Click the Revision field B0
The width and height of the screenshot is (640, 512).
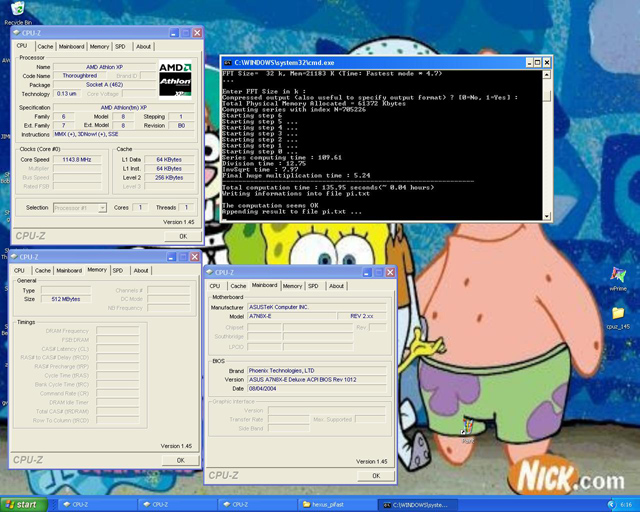coord(181,126)
